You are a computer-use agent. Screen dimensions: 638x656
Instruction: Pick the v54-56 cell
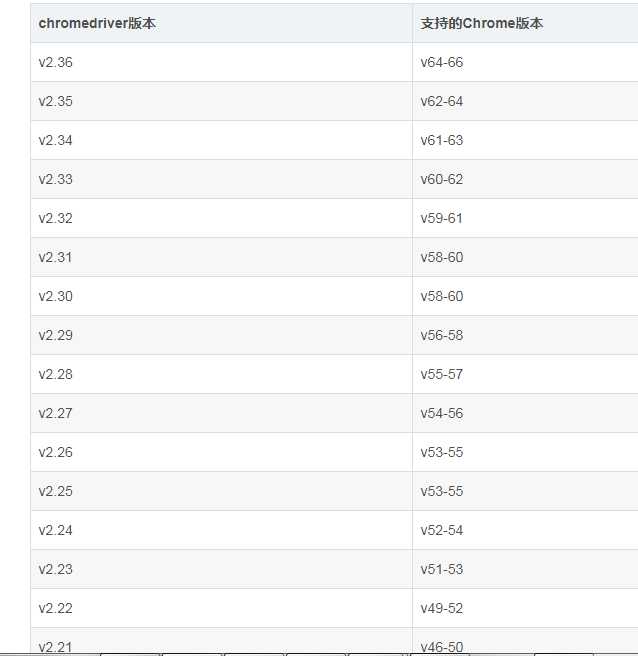525,413
